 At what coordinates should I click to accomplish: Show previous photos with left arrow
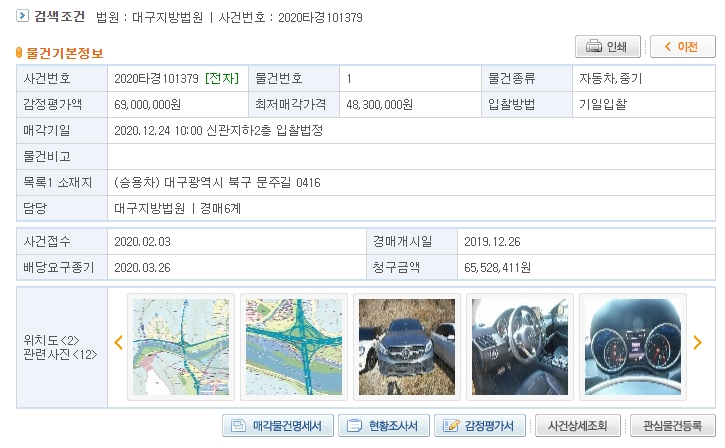tap(118, 343)
